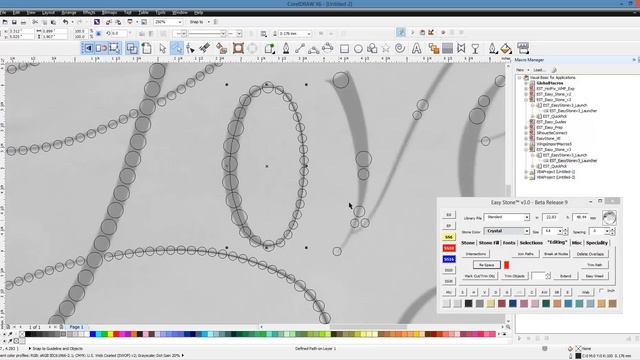This screenshot has width=640, height=360.
Task: Click the gray gradient square icon
Action: [x=447, y=49]
